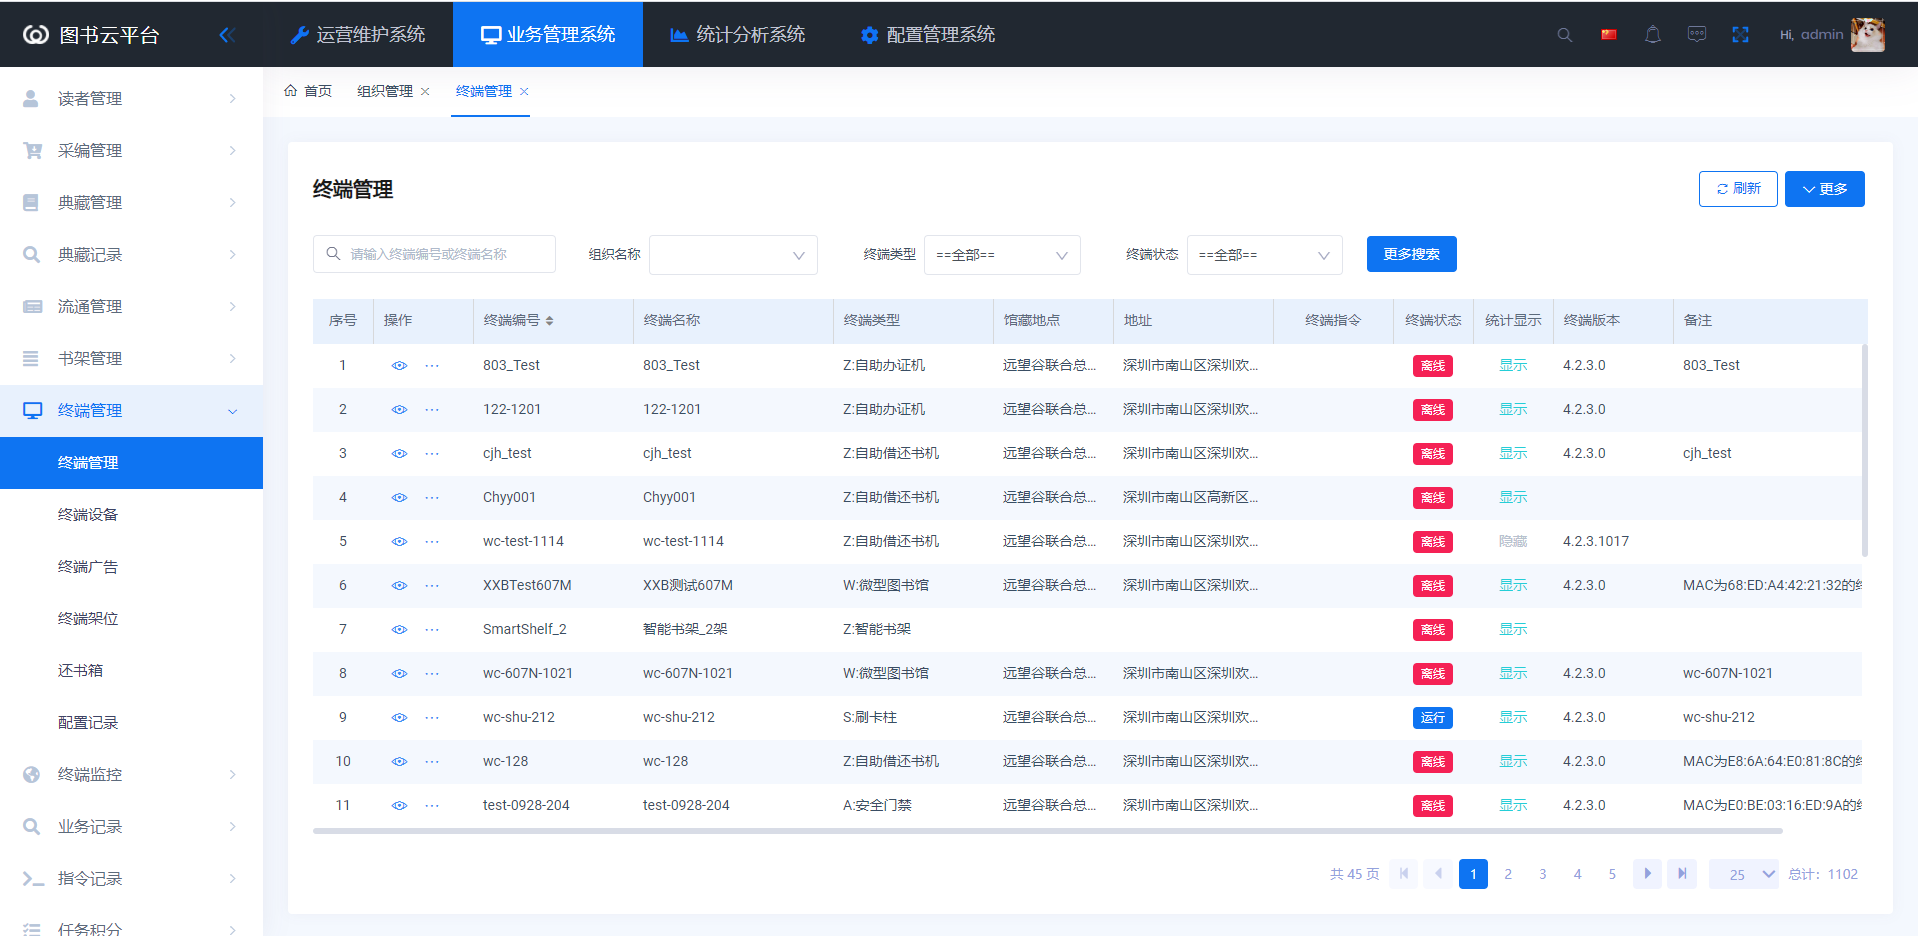Open more actions dots for wc-128
This screenshot has height=936, width=1918.
tap(432, 762)
